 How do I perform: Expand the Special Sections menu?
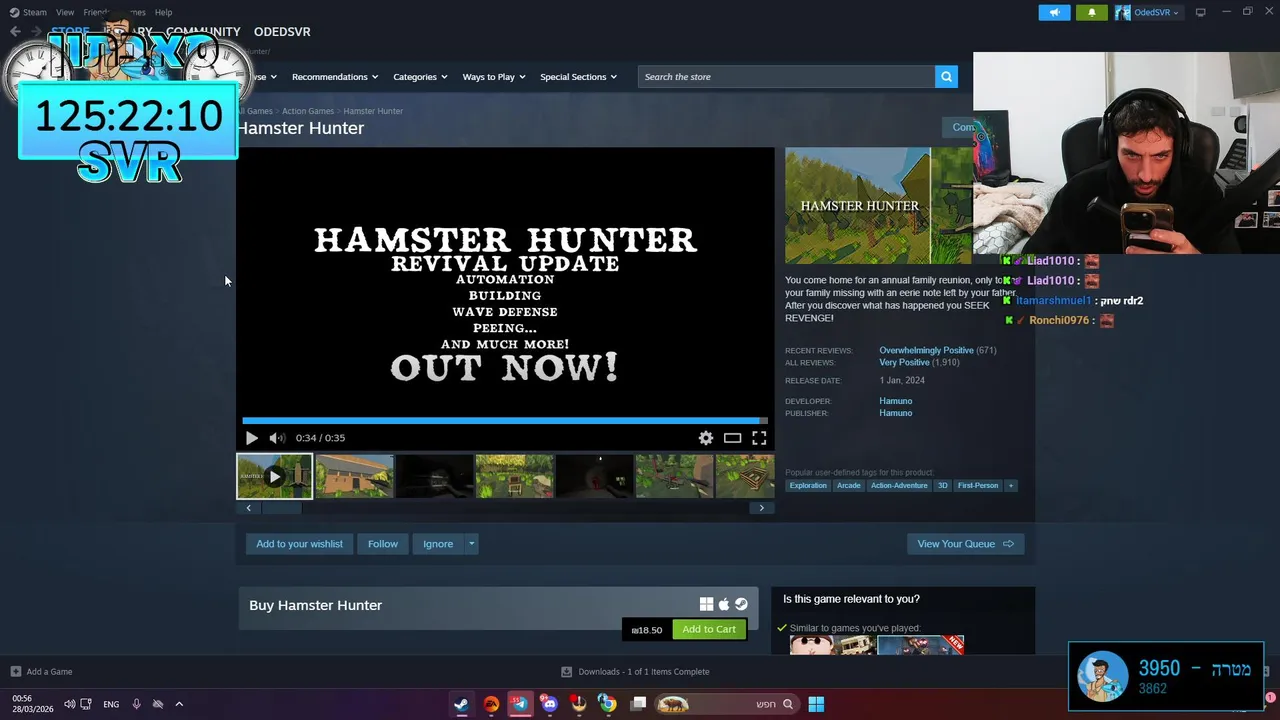[578, 77]
